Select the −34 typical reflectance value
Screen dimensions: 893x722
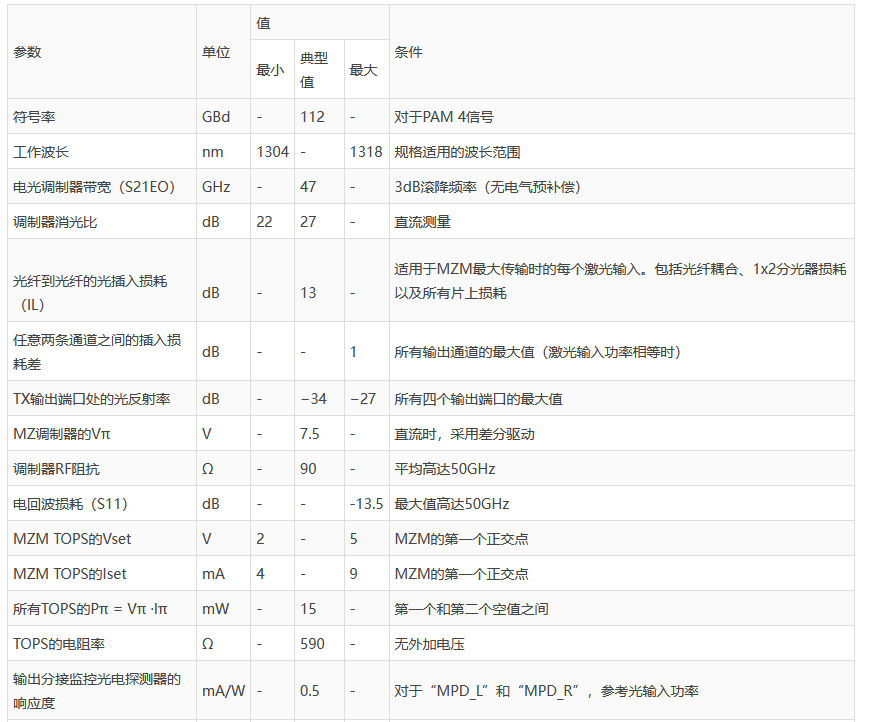[x=314, y=399]
